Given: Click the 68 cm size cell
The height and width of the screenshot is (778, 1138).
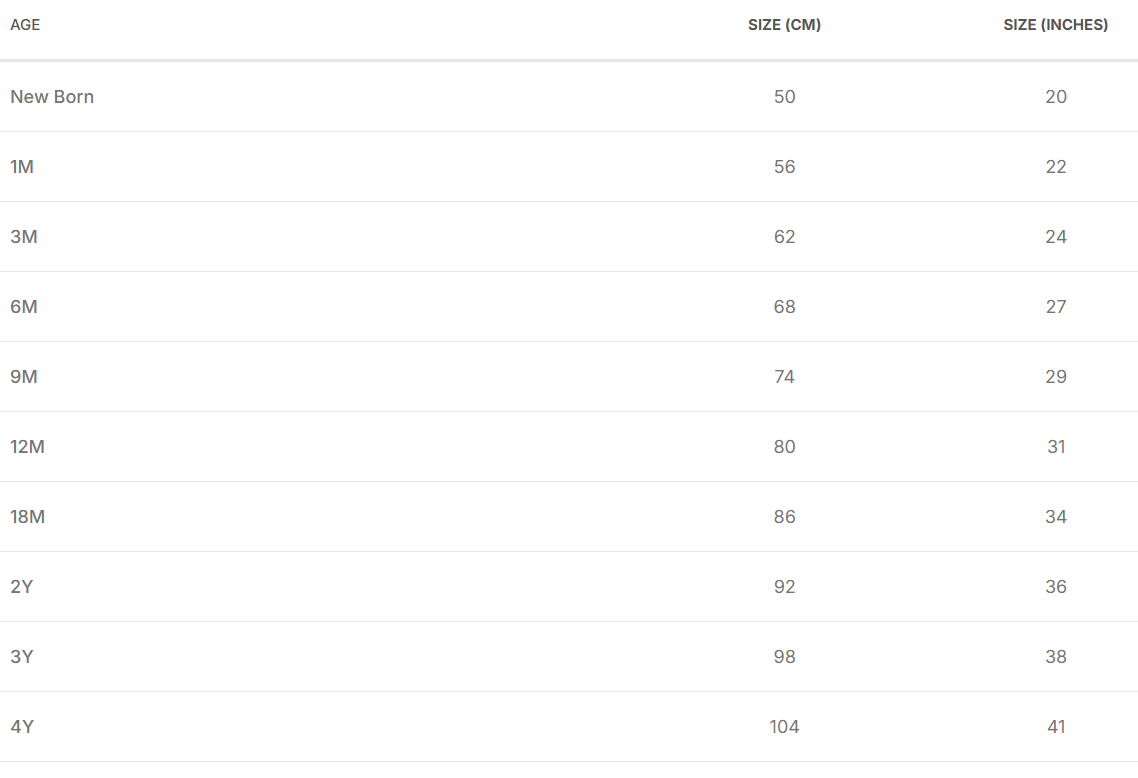Looking at the screenshot, I should click(x=784, y=307).
